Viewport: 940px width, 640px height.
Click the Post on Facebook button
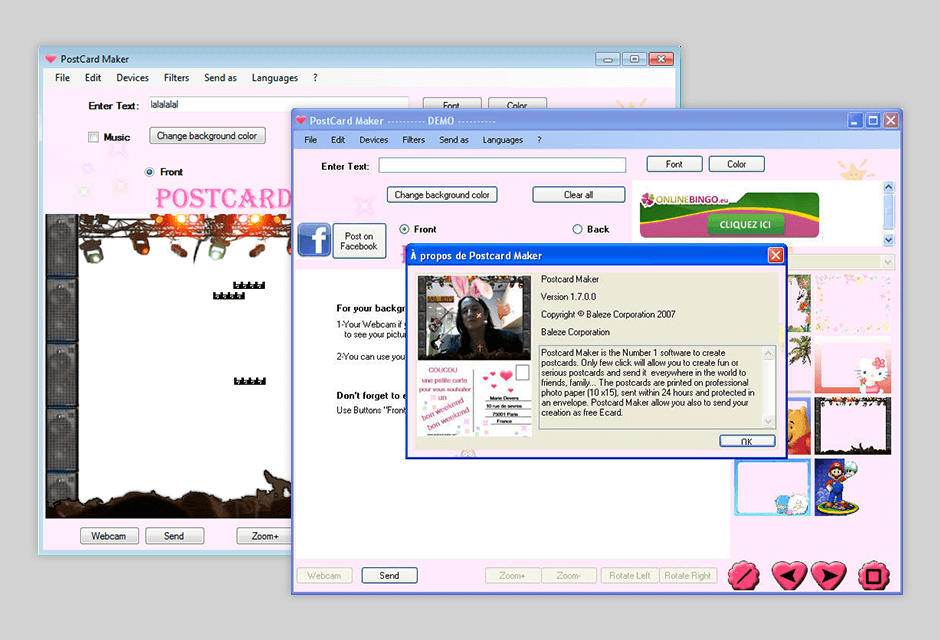pos(359,241)
